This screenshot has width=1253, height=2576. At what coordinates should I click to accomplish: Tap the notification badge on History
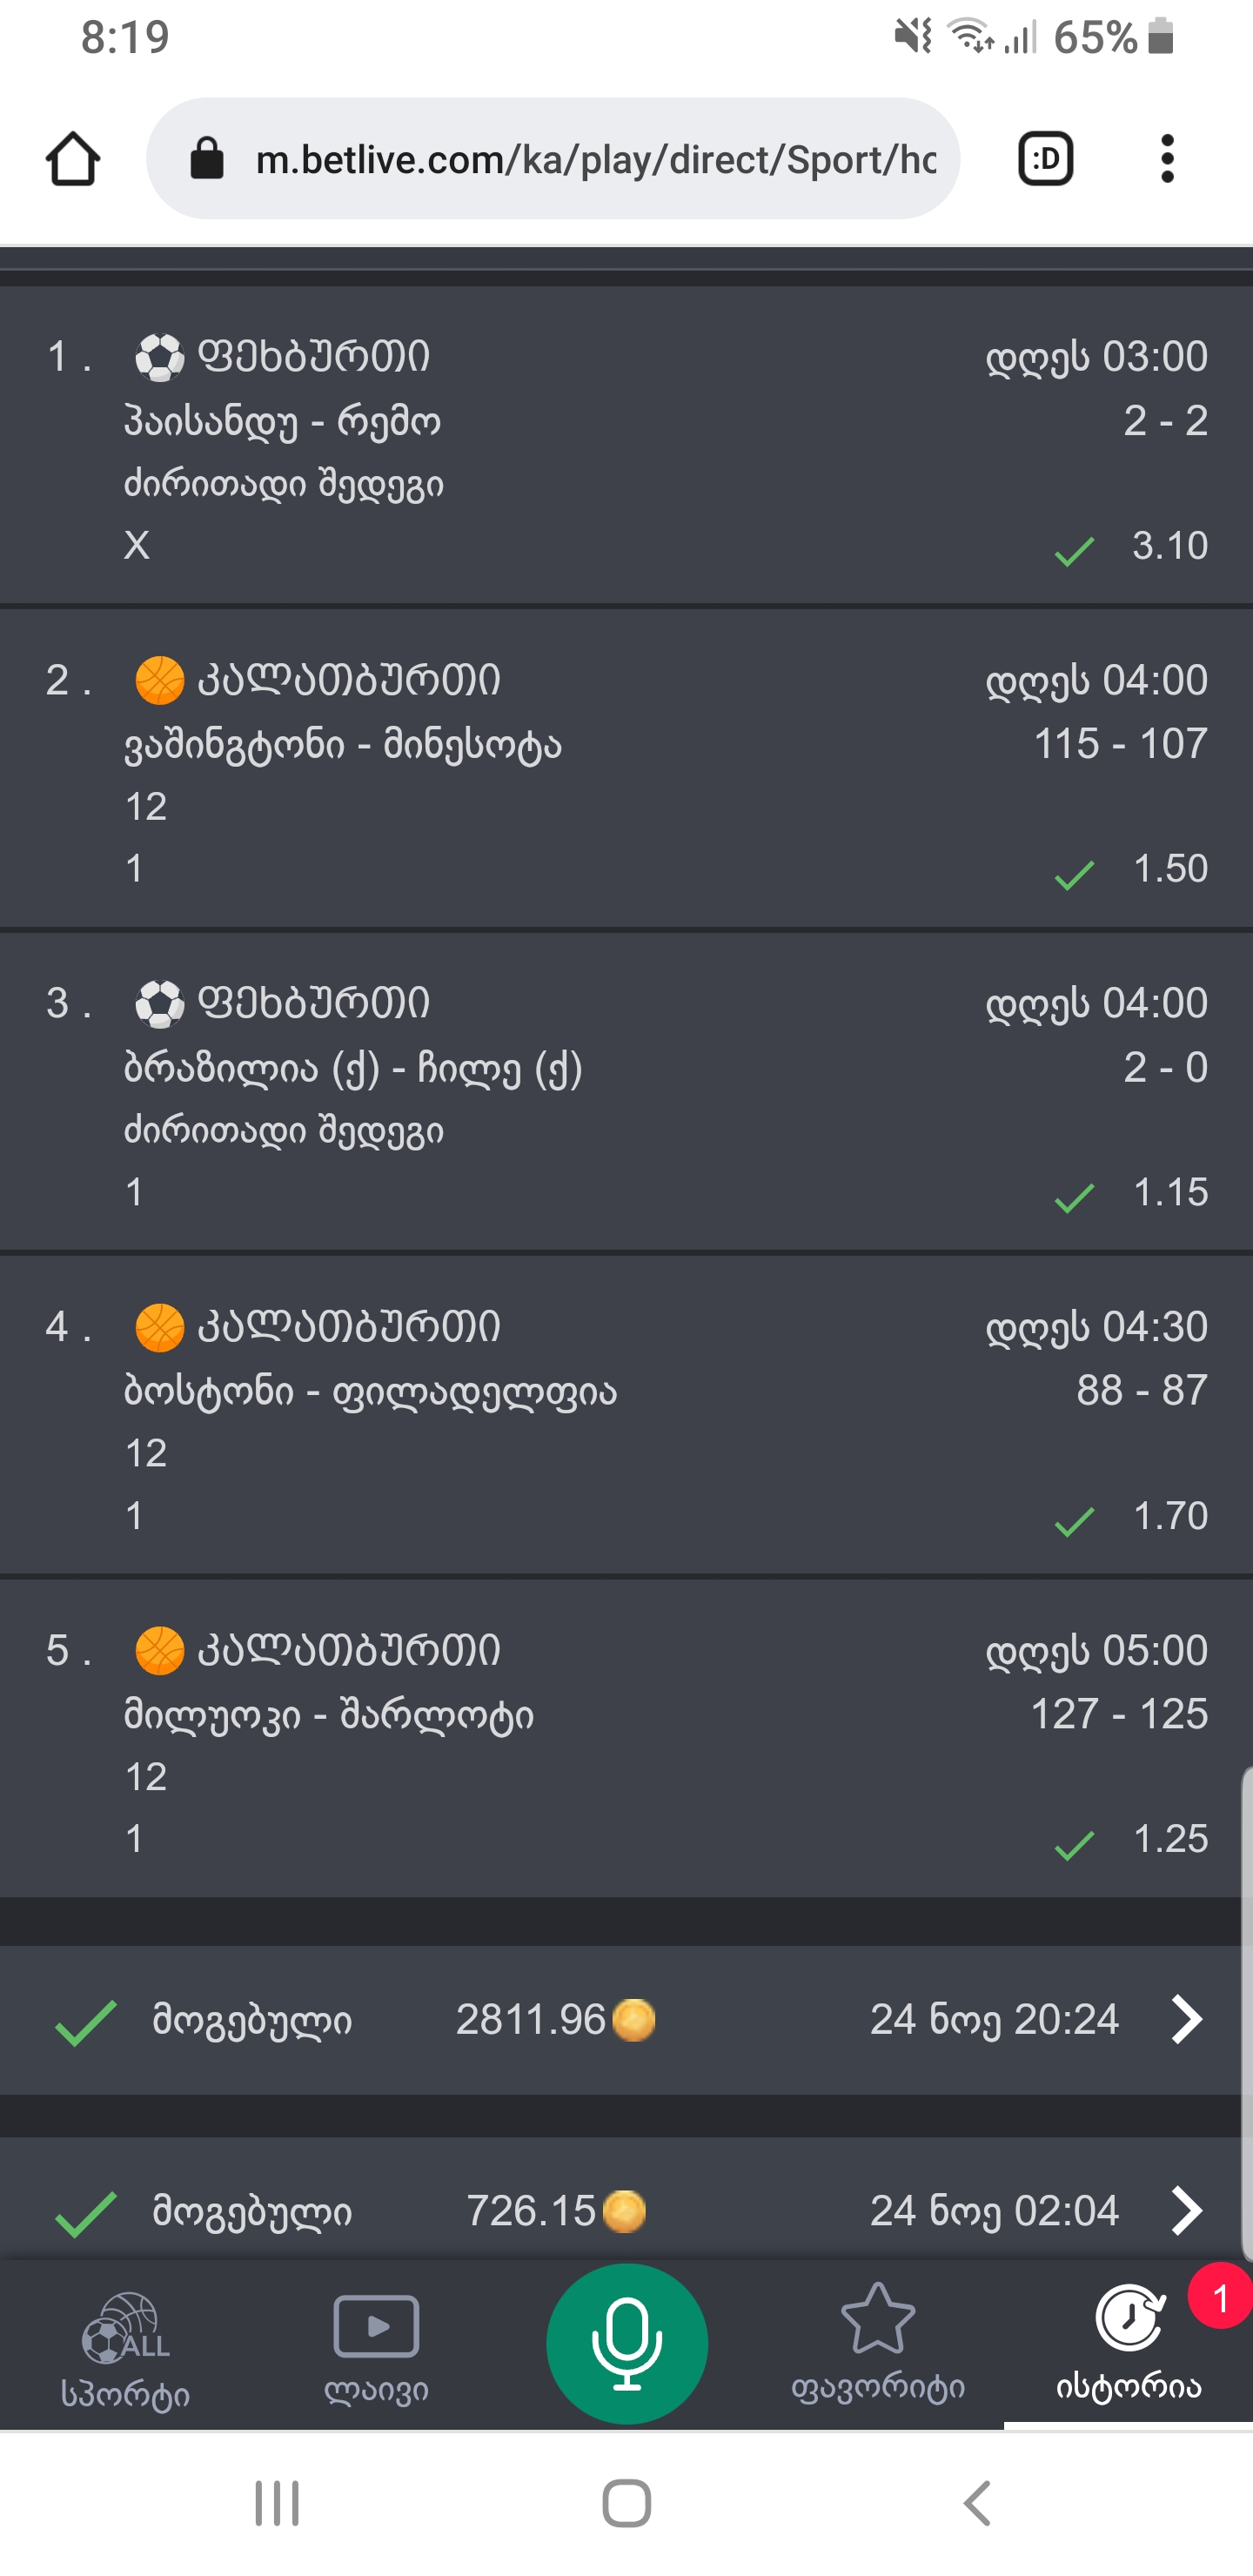(1219, 2296)
